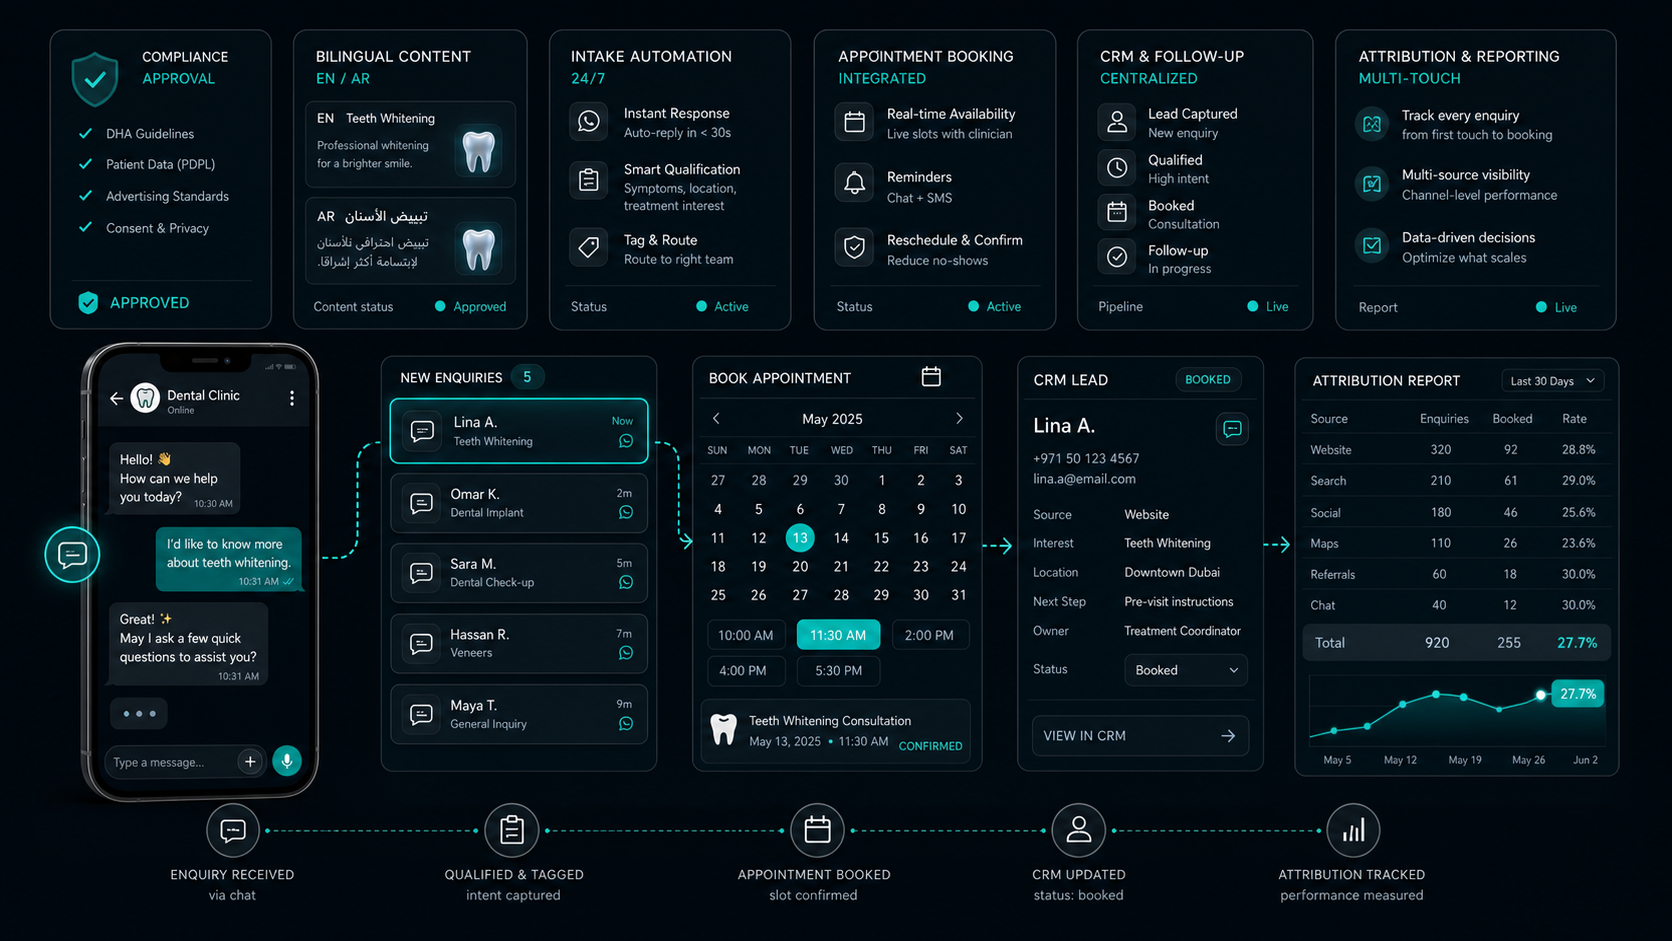Go back using the chat header arrow
Screen dimensions: 1672x941
click(117, 398)
